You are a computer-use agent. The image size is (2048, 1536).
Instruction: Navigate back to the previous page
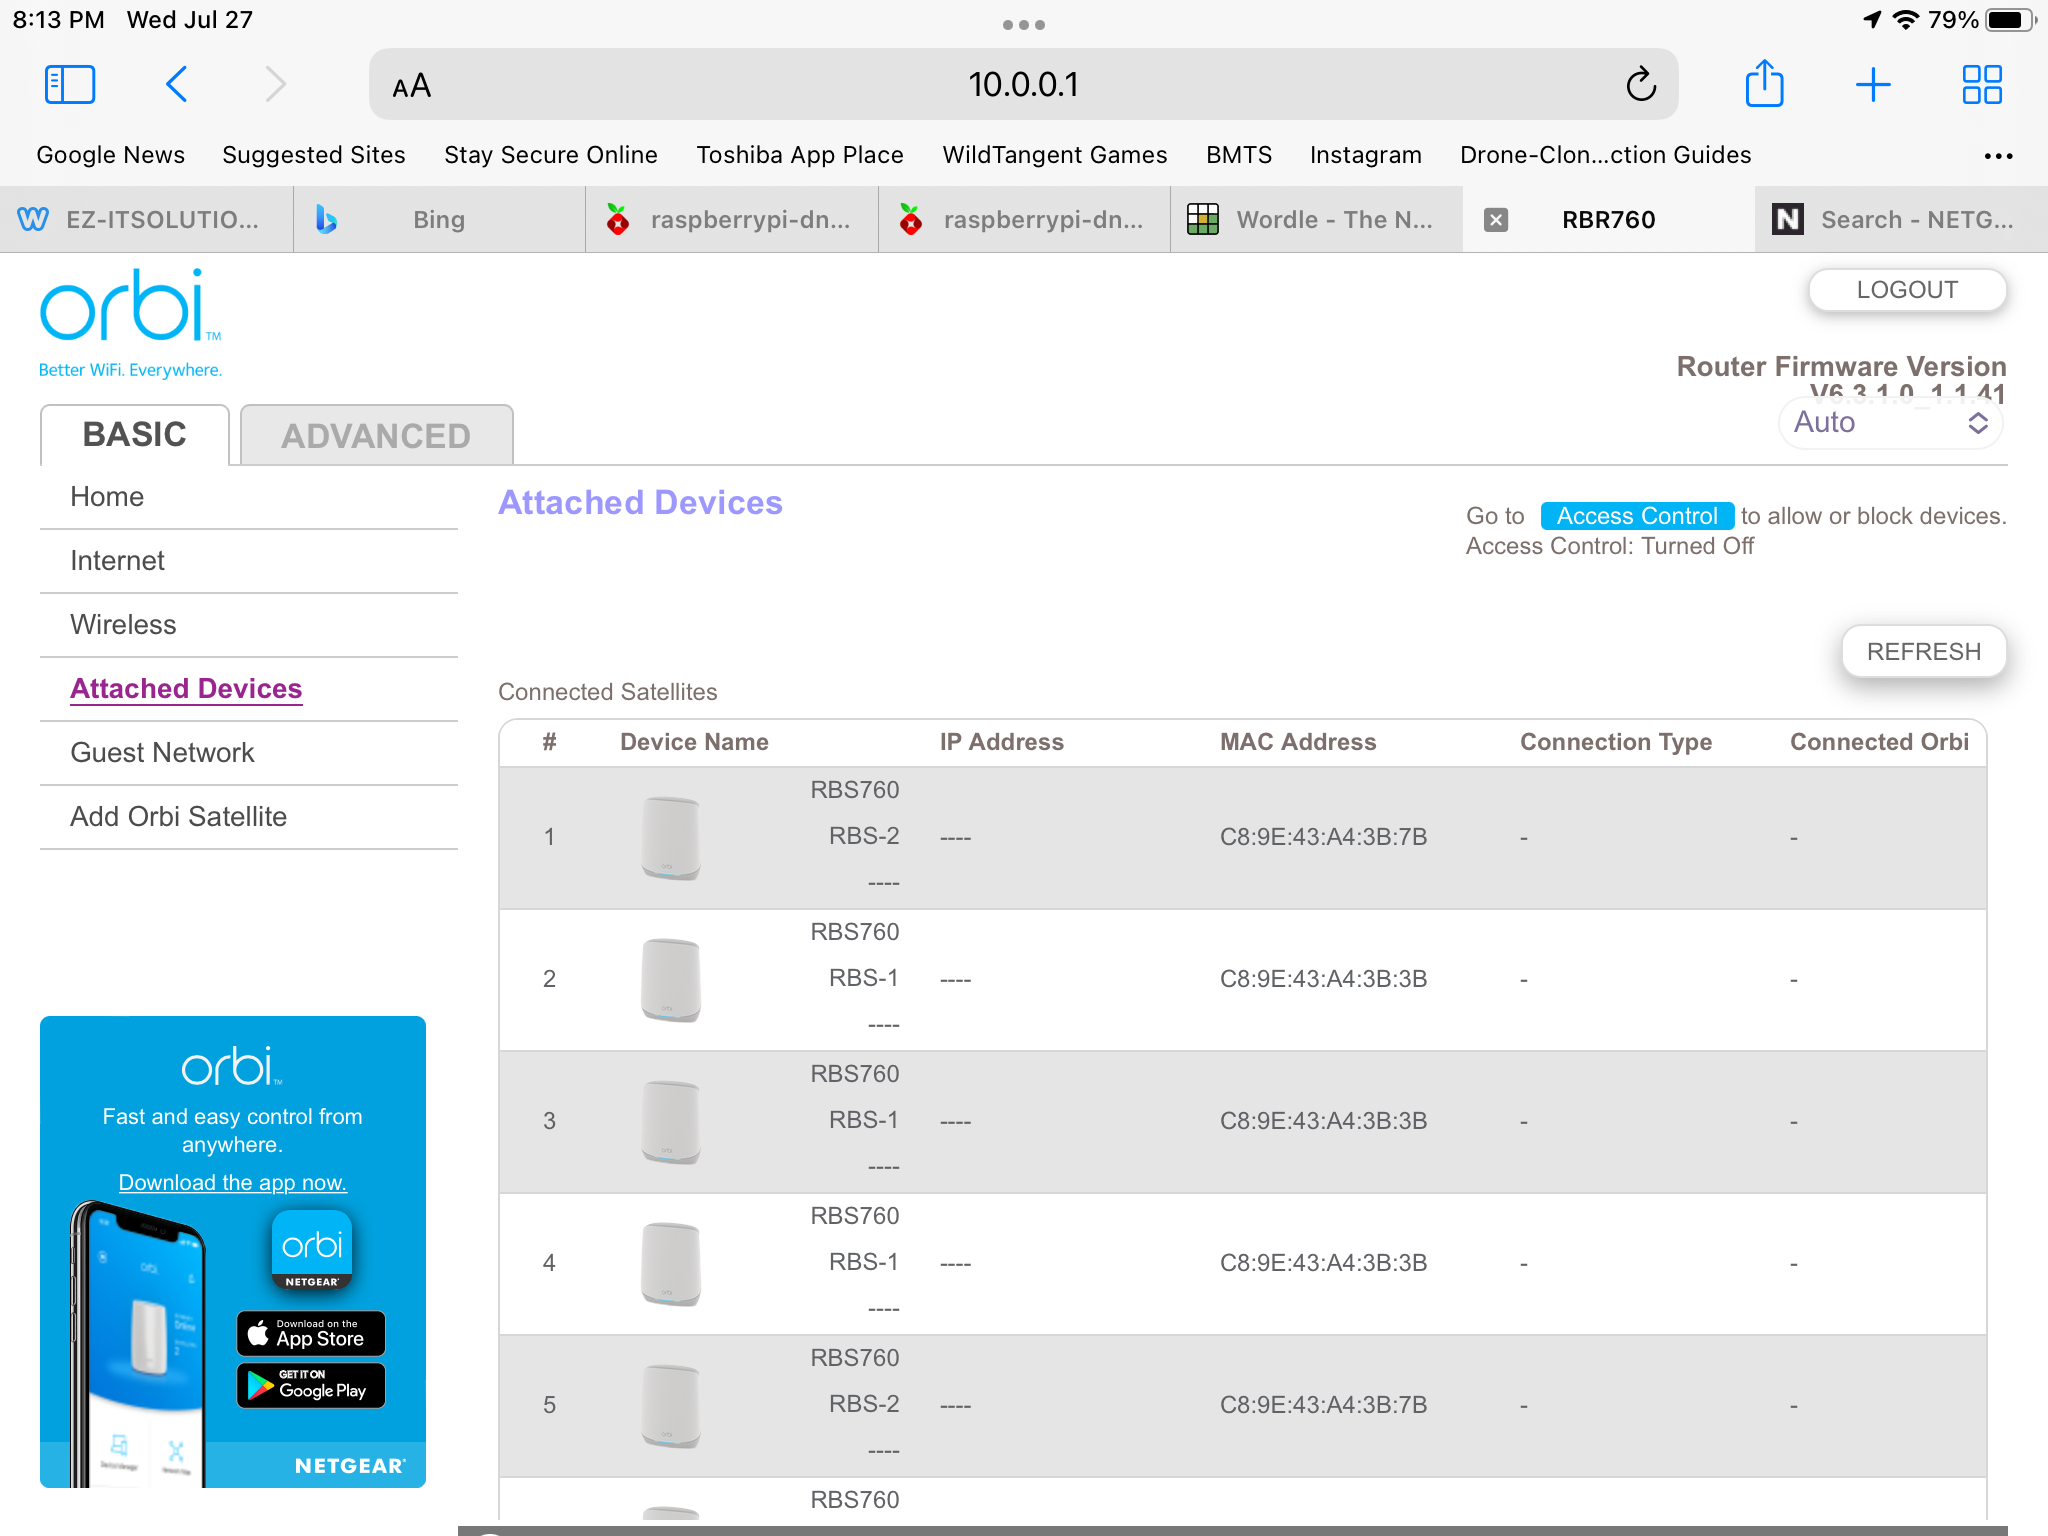click(x=176, y=84)
